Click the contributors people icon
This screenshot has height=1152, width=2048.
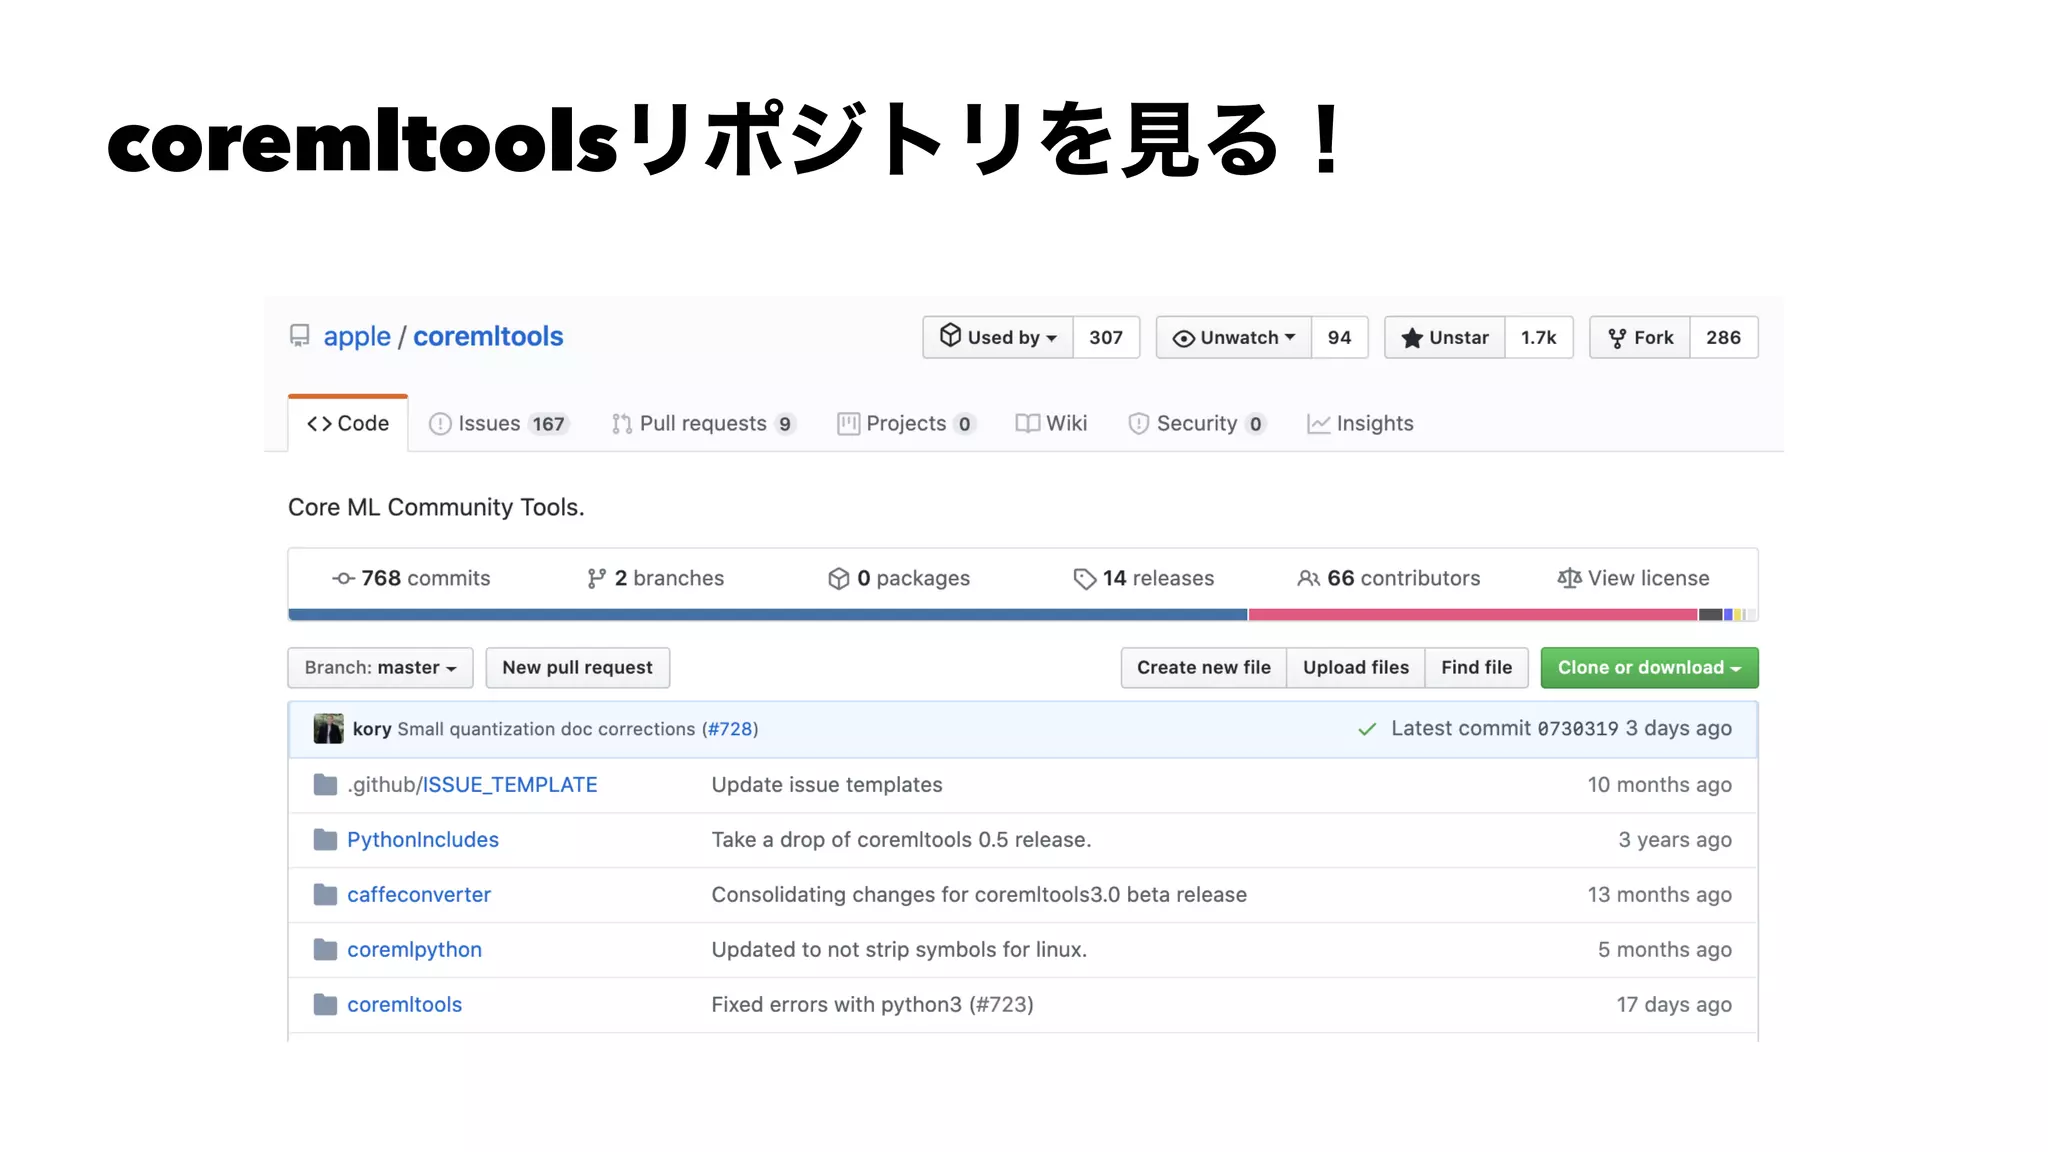coord(1308,579)
